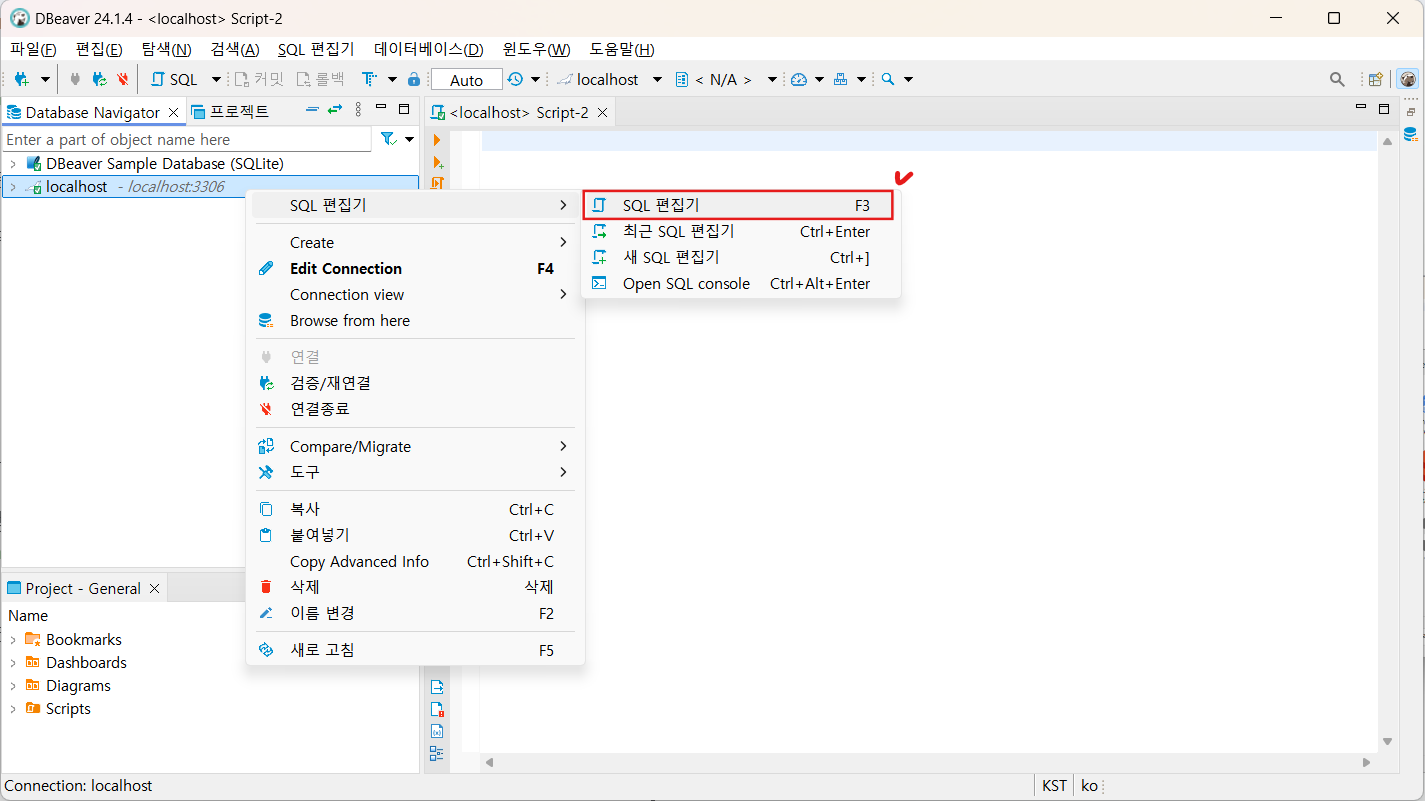Click the transaction log clock icon
This screenshot has height=801, width=1425.
tap(515, 79)
